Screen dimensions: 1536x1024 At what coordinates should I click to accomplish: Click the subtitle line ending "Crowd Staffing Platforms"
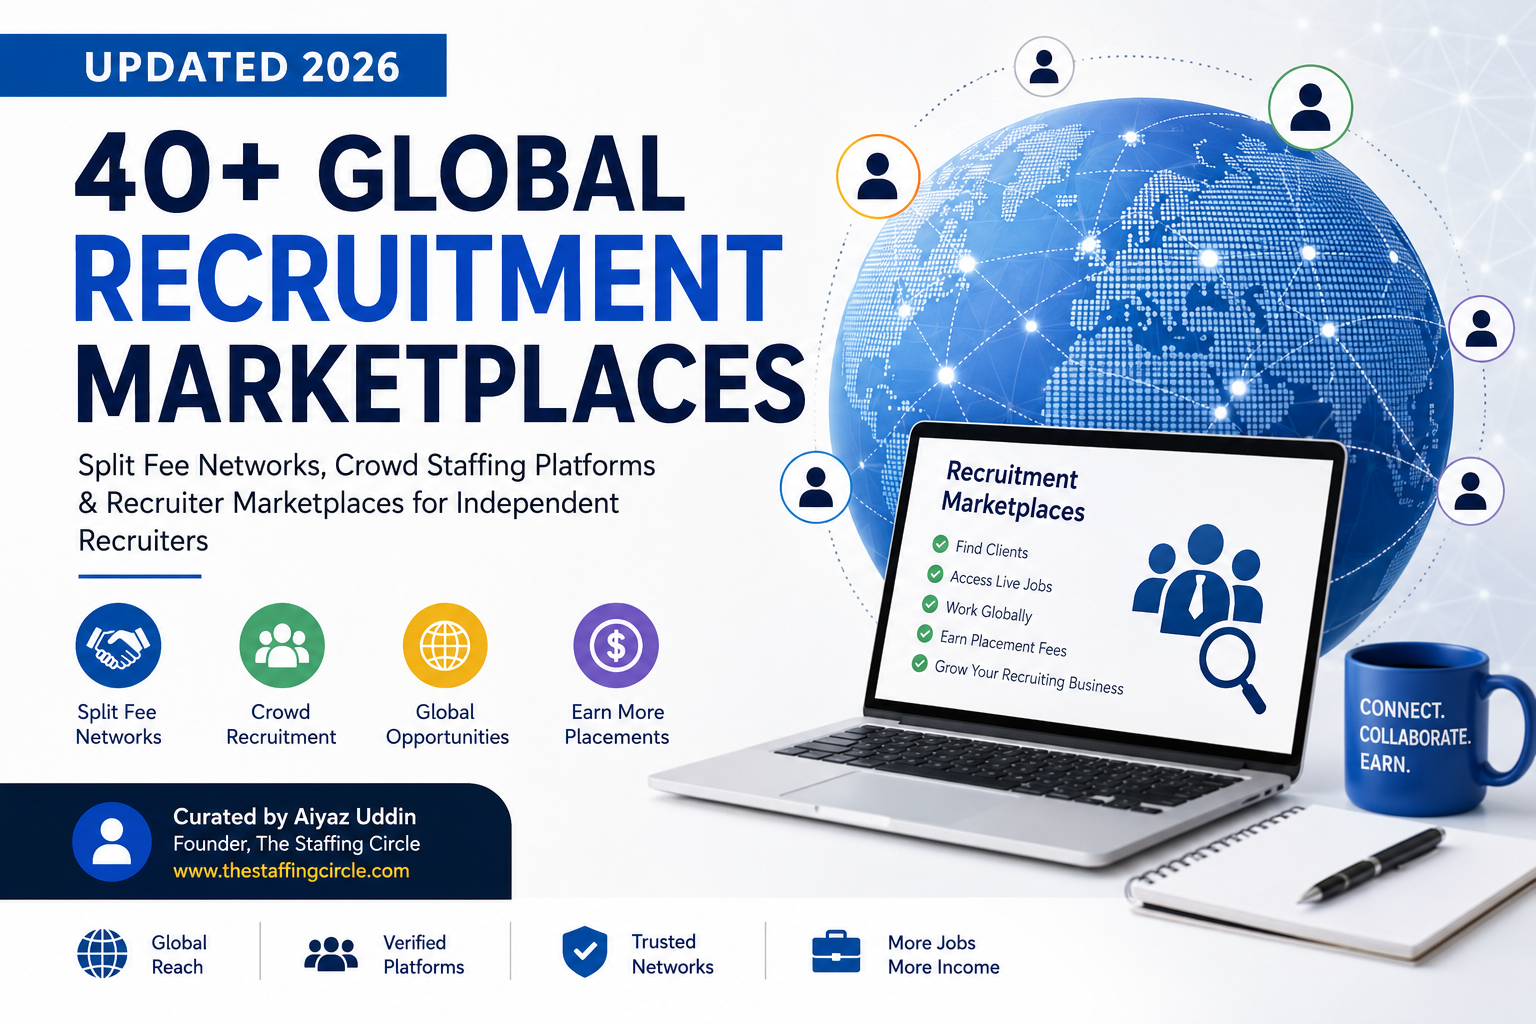click(367, 466)
